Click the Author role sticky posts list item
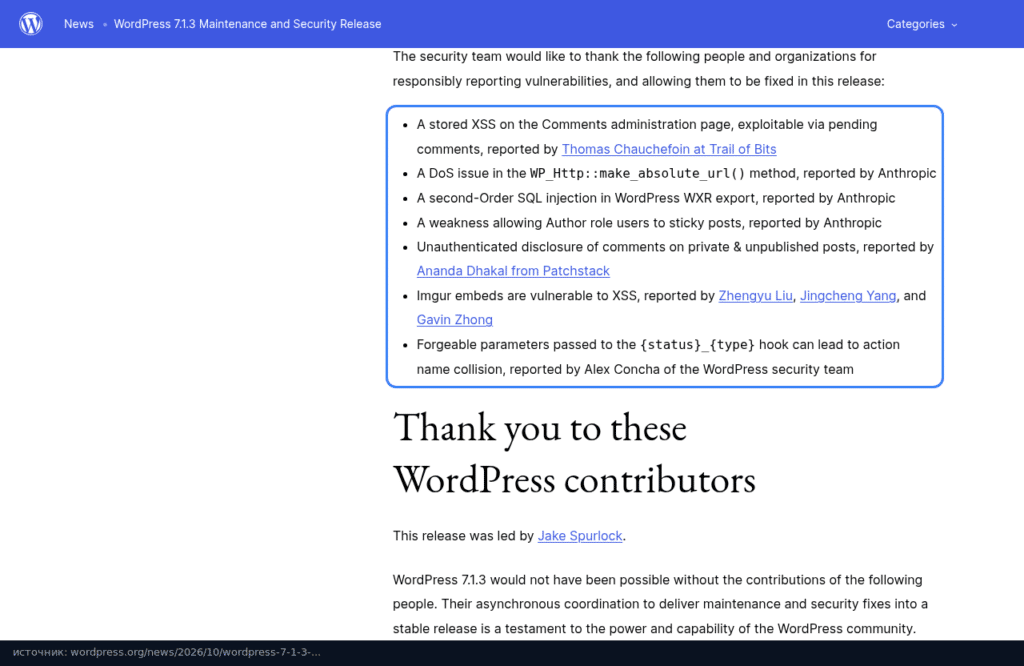The height and width of the screenshot is (666, 1024). pos(649,223)
